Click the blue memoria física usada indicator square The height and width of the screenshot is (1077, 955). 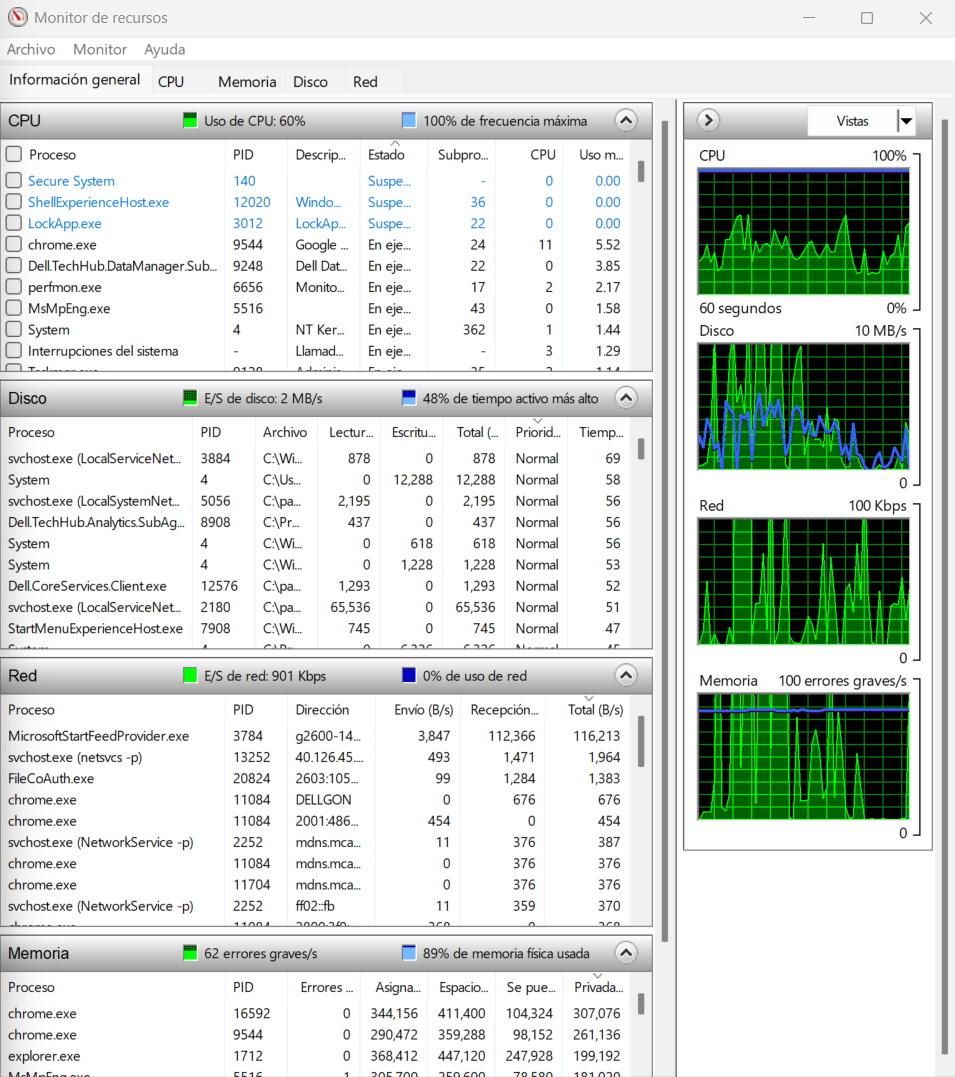(409, 953)
